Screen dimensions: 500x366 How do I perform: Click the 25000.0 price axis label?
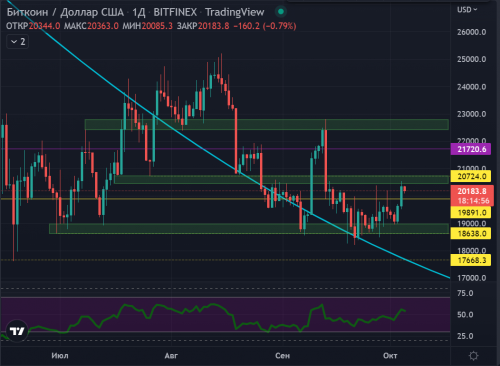coord(471,59)
